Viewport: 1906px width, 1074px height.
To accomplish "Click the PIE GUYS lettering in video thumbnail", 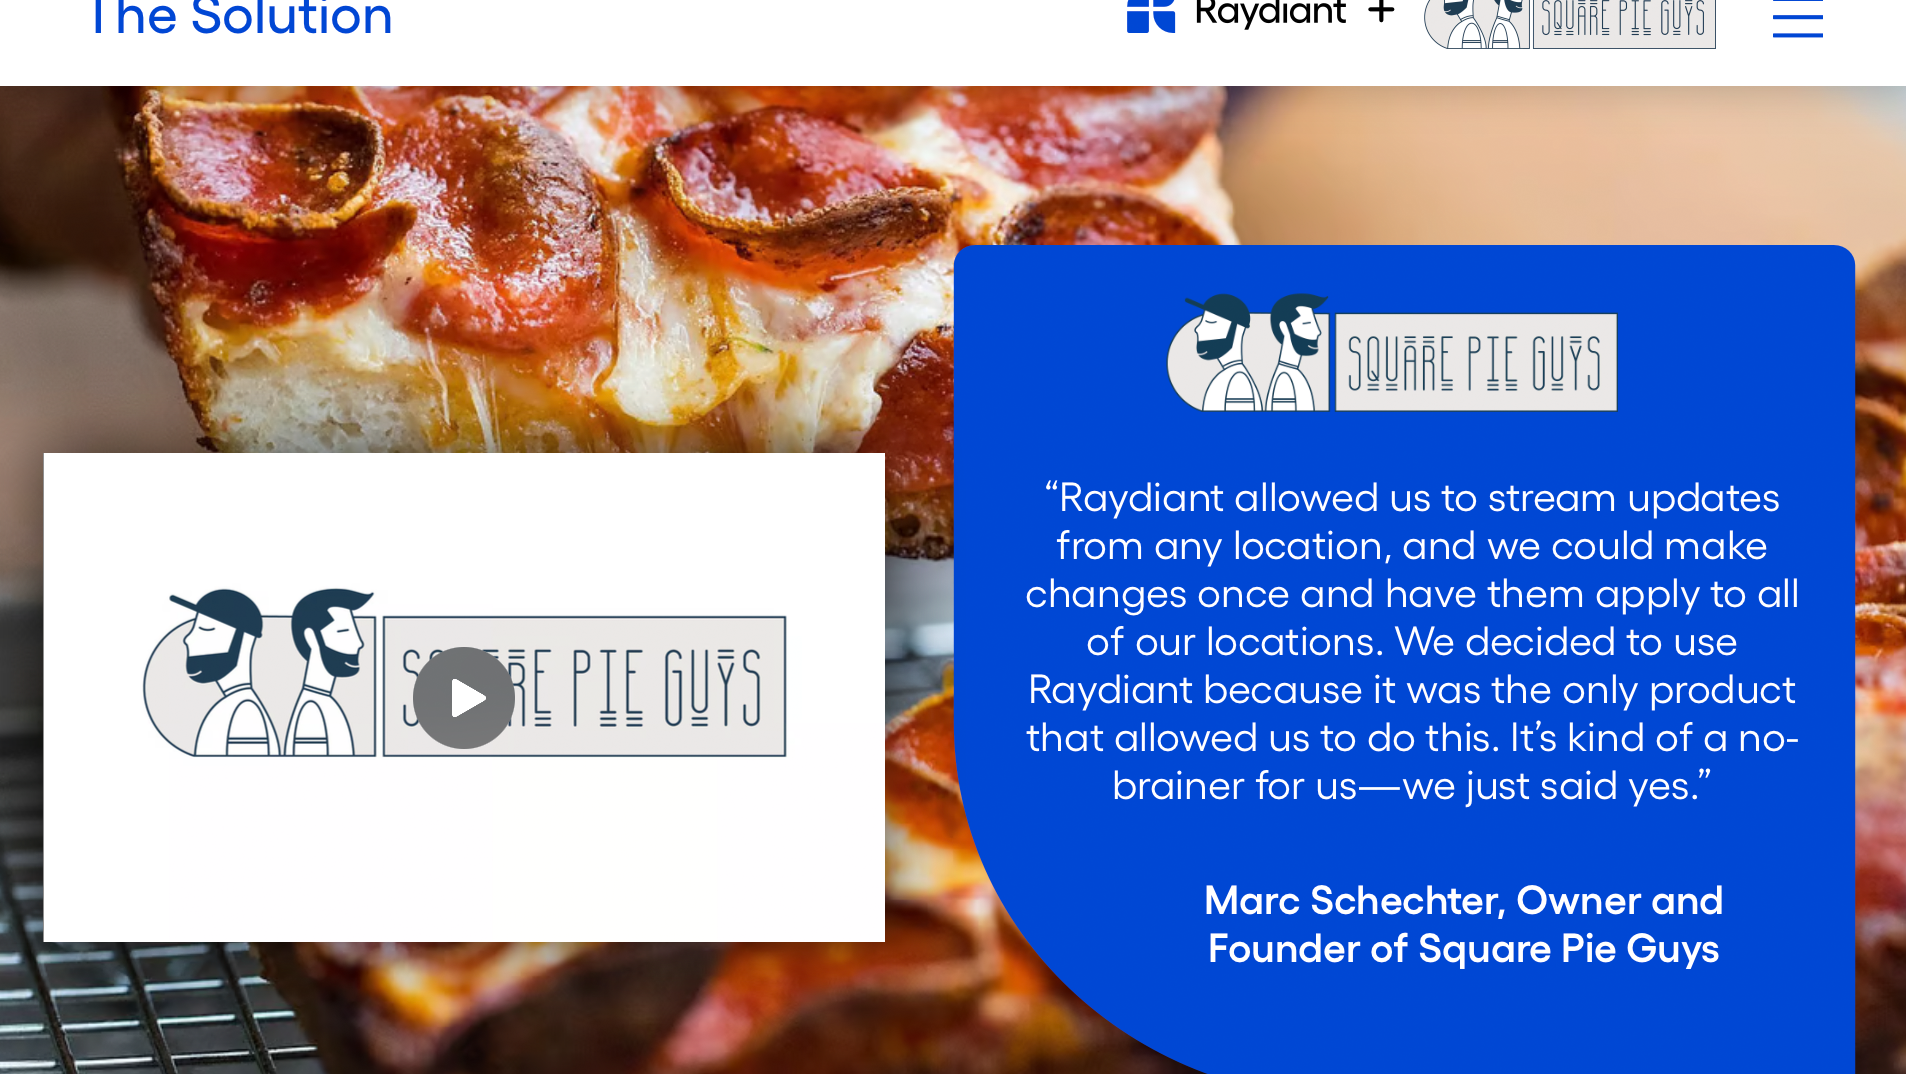I will 666,687.
